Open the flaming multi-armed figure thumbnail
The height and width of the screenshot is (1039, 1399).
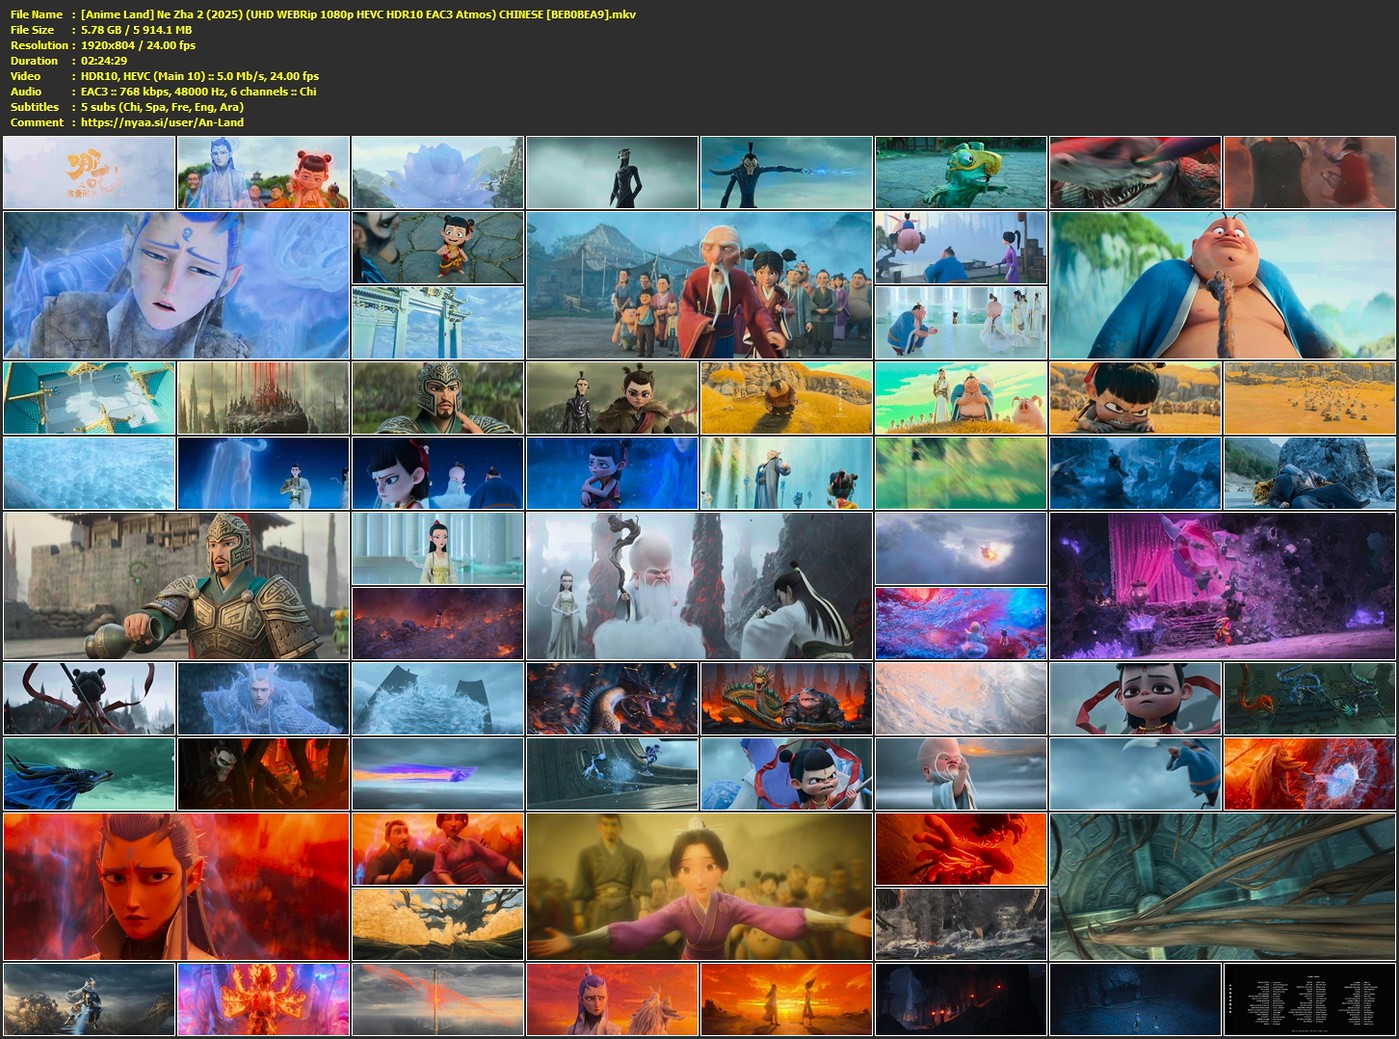click(x=264, y=999)
